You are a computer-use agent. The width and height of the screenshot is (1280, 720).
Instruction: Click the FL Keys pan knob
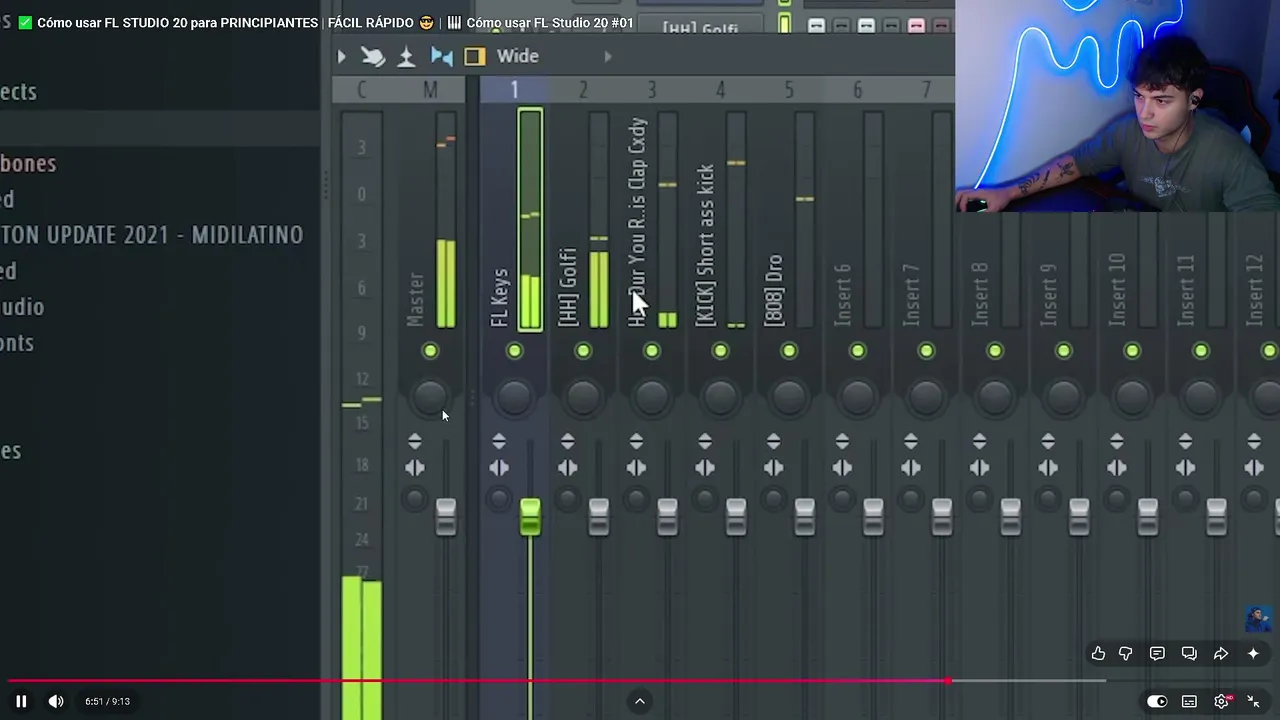[514, 398]
